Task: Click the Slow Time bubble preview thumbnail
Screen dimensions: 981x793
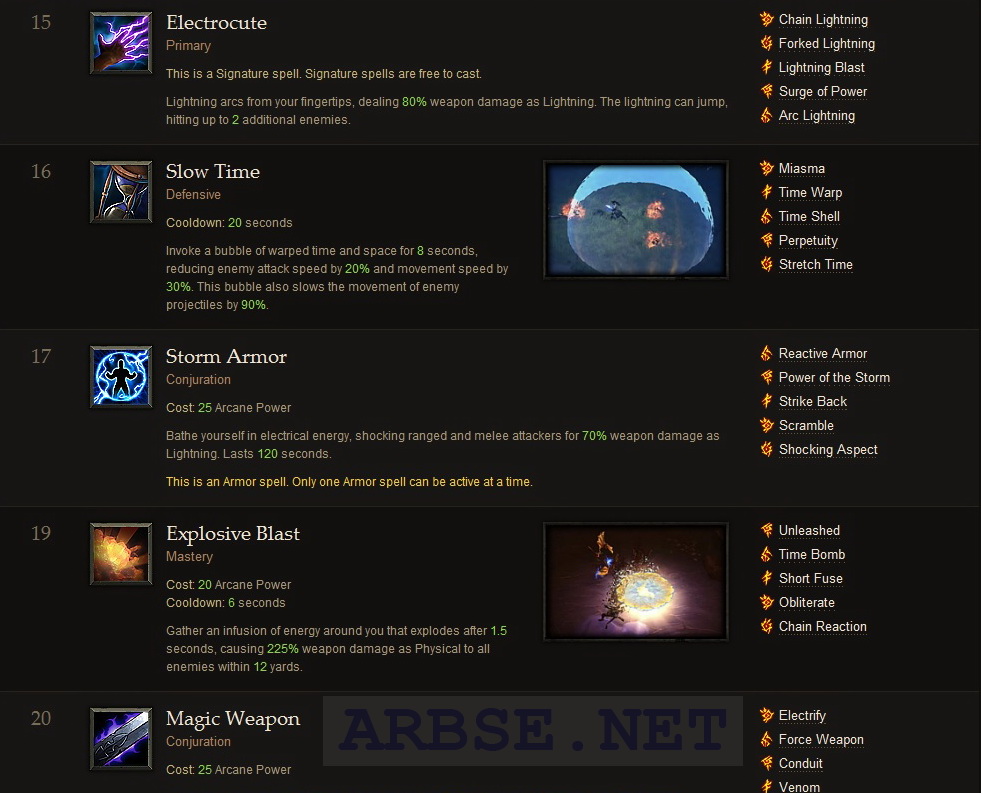Action: pyautogui.click(x=636, y=220)
